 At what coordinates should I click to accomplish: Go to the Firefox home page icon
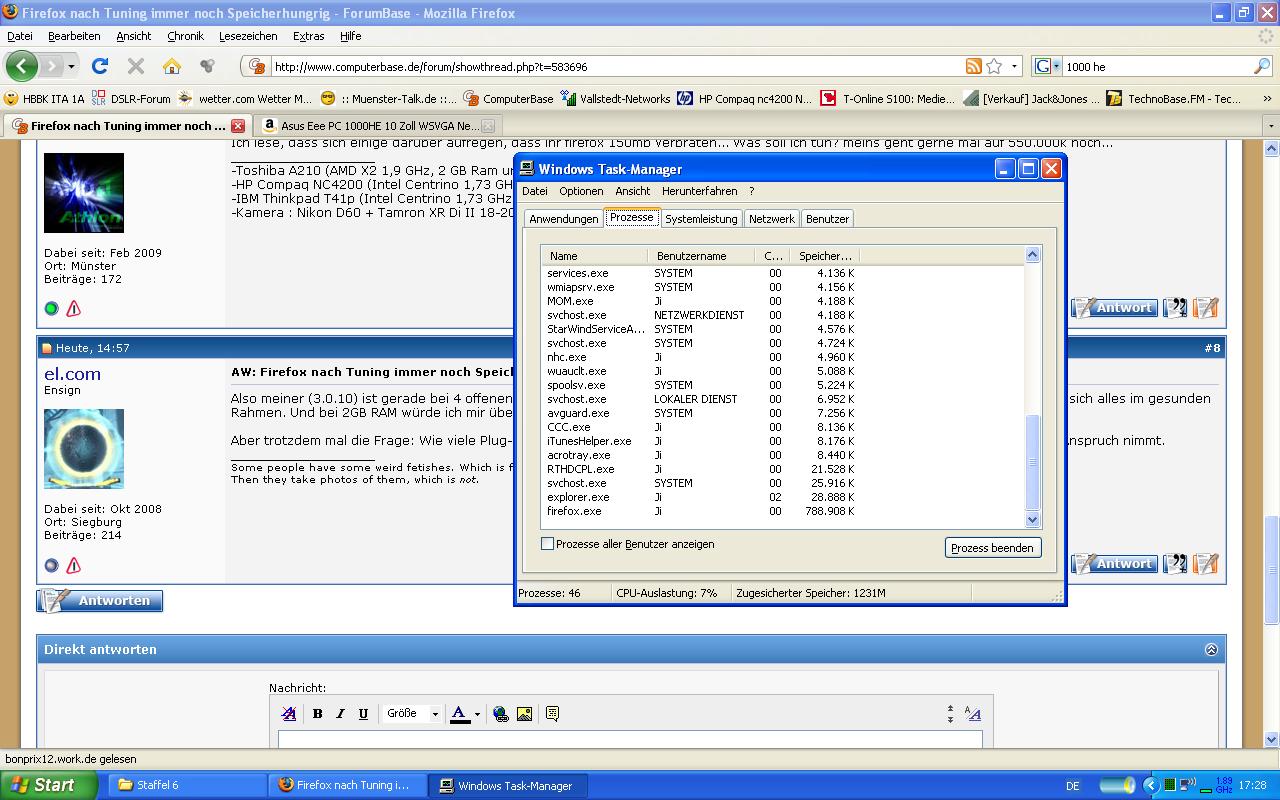(x=172, y=66)
